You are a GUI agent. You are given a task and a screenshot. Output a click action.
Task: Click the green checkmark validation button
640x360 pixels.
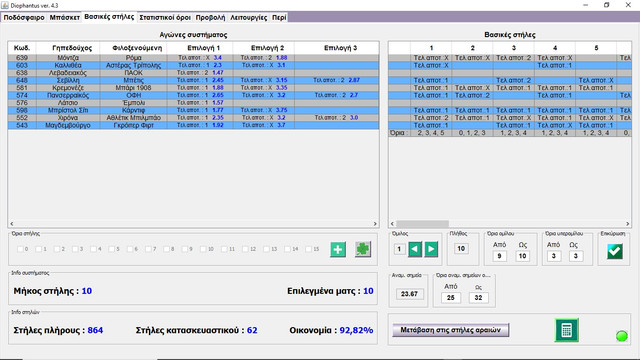click(x=615, y=251)
